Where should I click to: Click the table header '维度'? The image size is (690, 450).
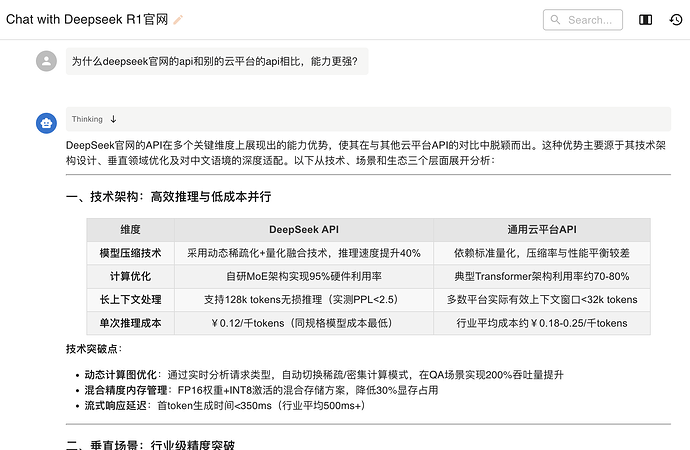[x=130, y=230]
